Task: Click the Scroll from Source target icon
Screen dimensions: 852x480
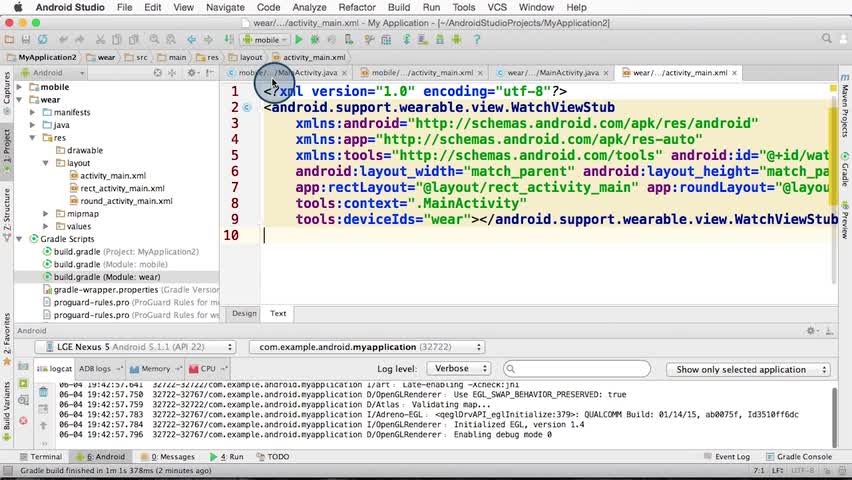Action: pyautogui.click(x=157, y=72)
